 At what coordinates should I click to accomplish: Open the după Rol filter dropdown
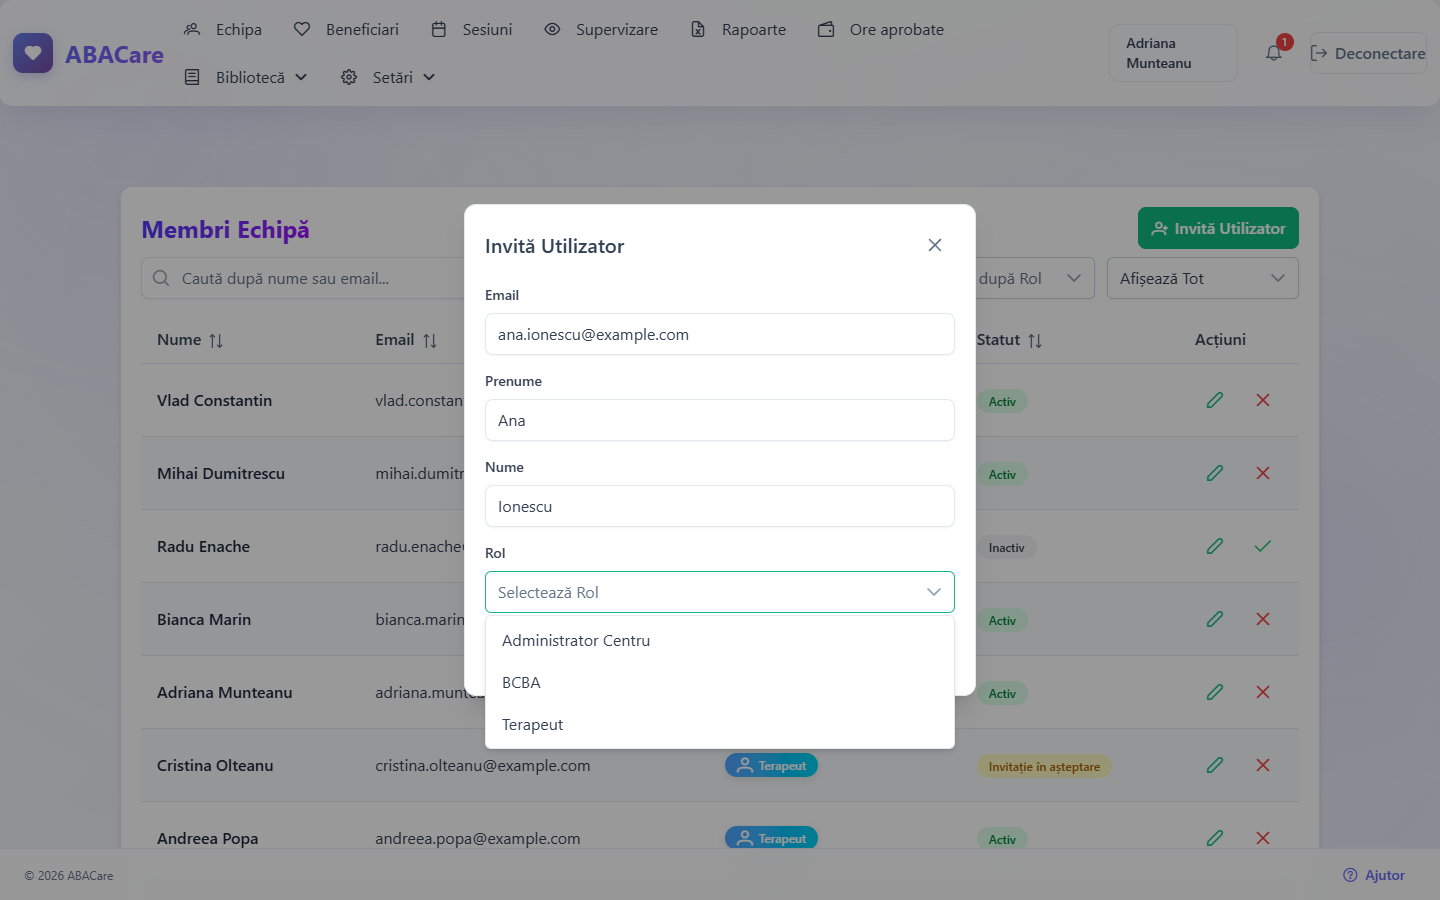[1033, 278]
